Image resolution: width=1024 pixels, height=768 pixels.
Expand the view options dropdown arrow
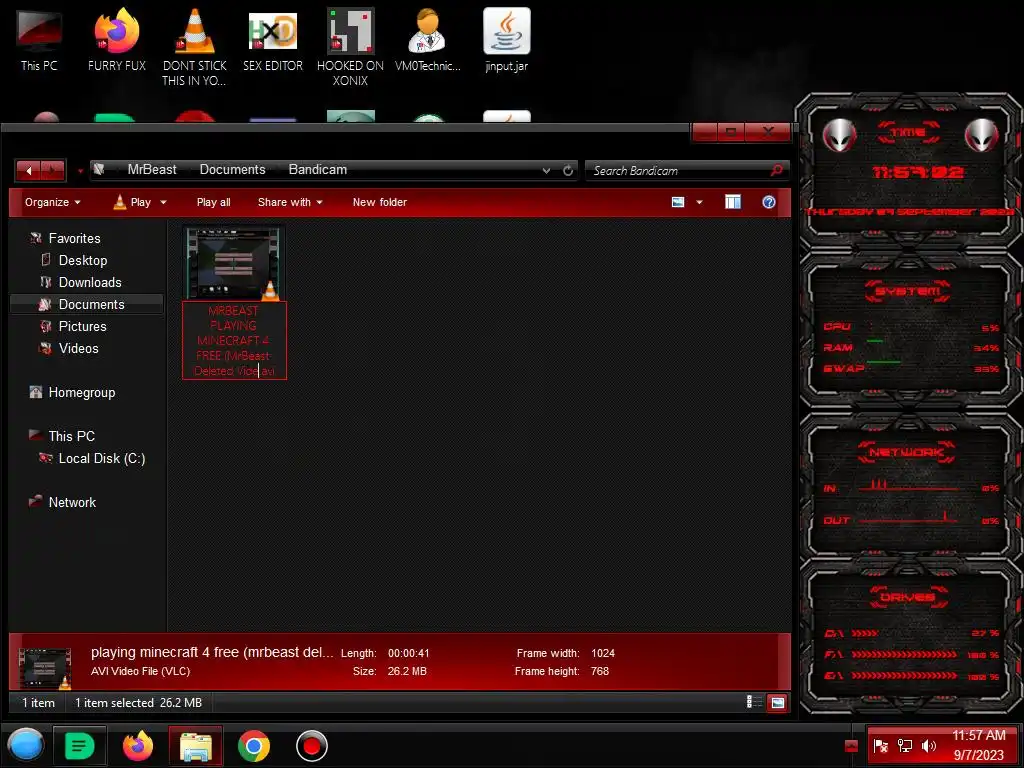(699, 202)
